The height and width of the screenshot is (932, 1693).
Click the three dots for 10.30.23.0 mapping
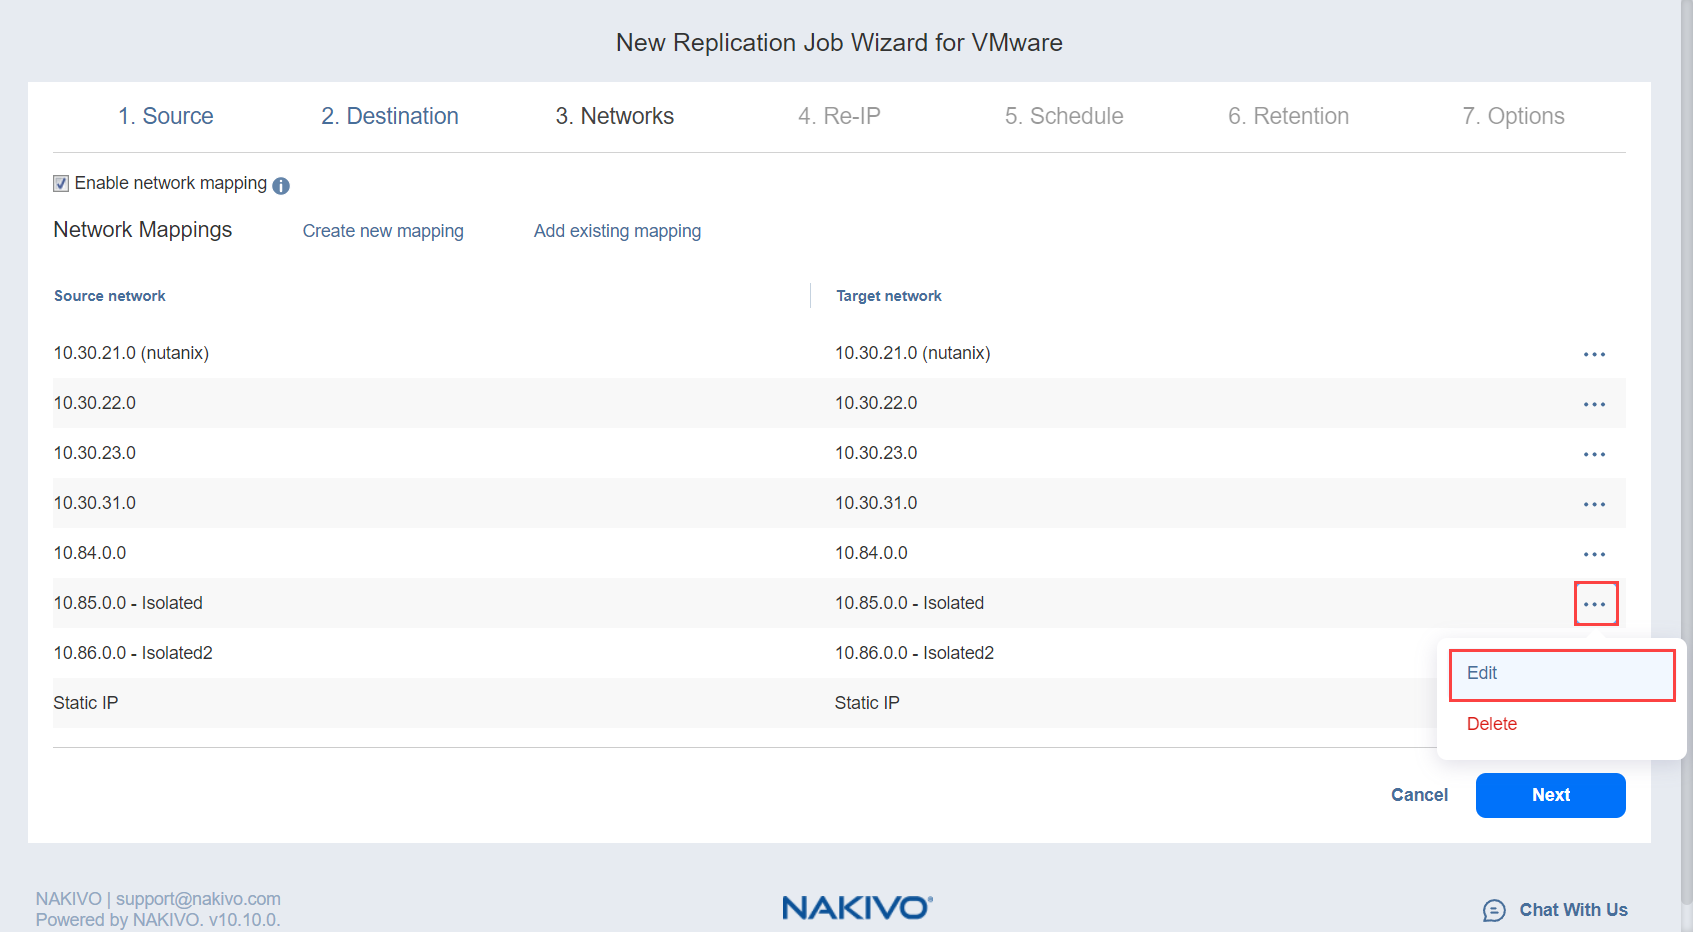click(1594, 454)
